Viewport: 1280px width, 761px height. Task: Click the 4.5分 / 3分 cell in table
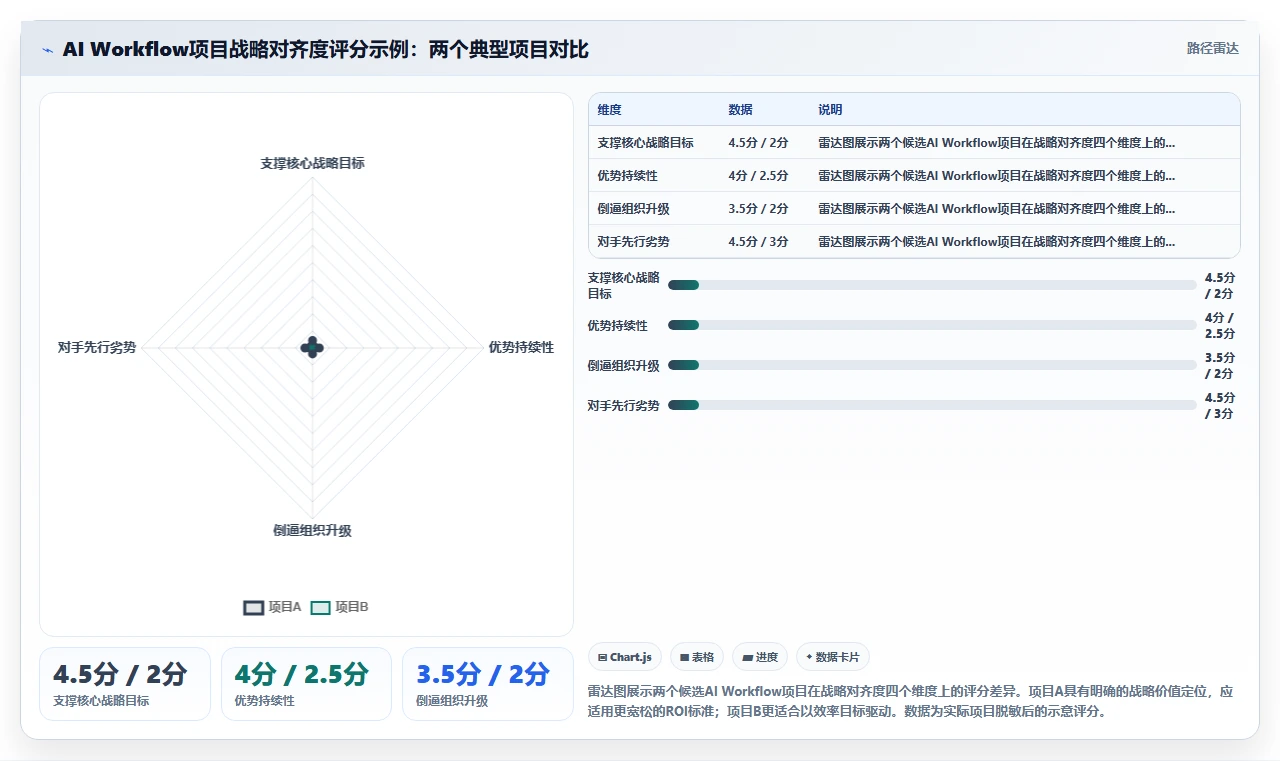pyautogui.click(x=759, y=242)
